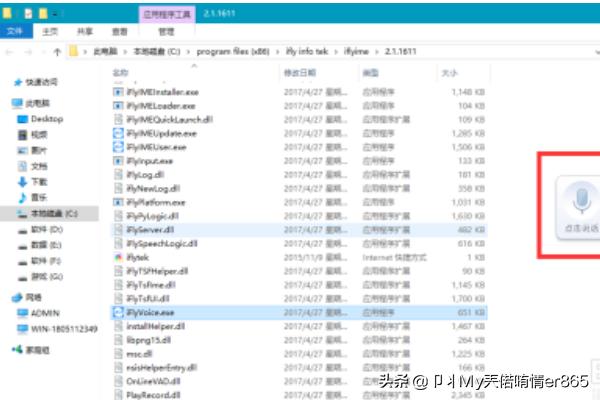Viewport: 600px width, 400px height.
Task: Select the iFlyInput.exe file icon
Action: point(118,161)
